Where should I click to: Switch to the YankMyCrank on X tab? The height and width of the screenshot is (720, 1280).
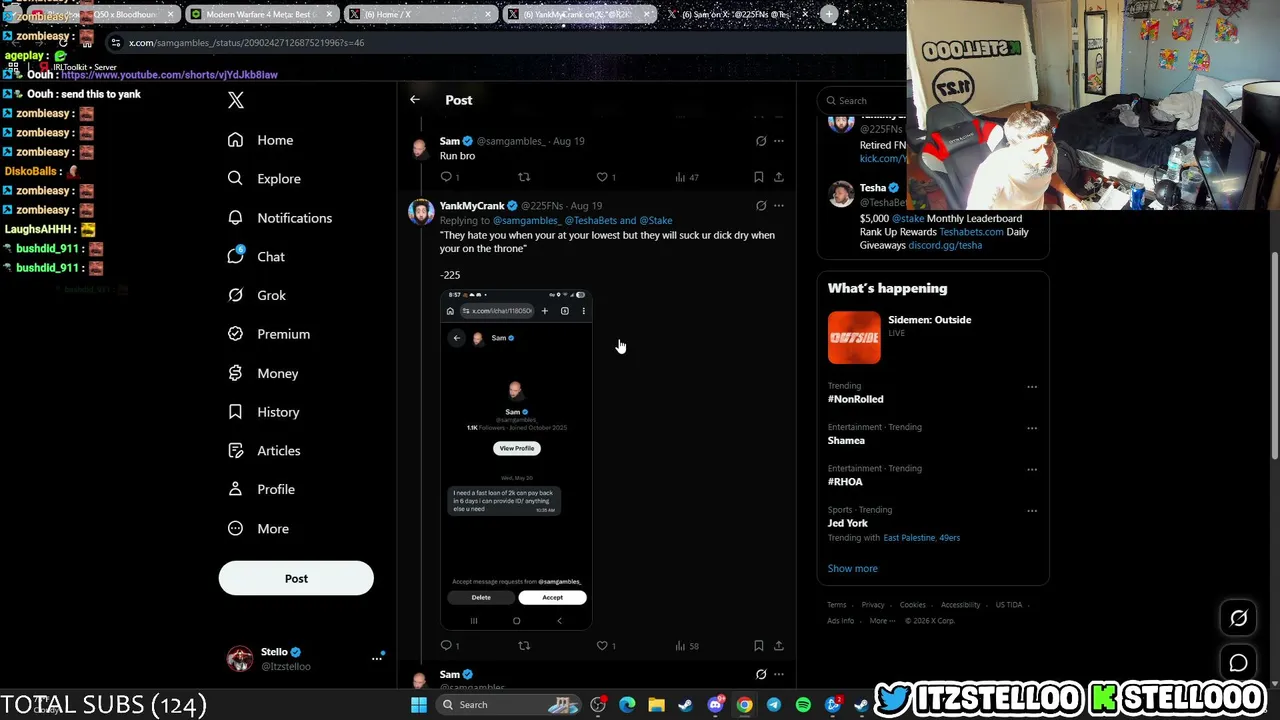pos(579,15)
